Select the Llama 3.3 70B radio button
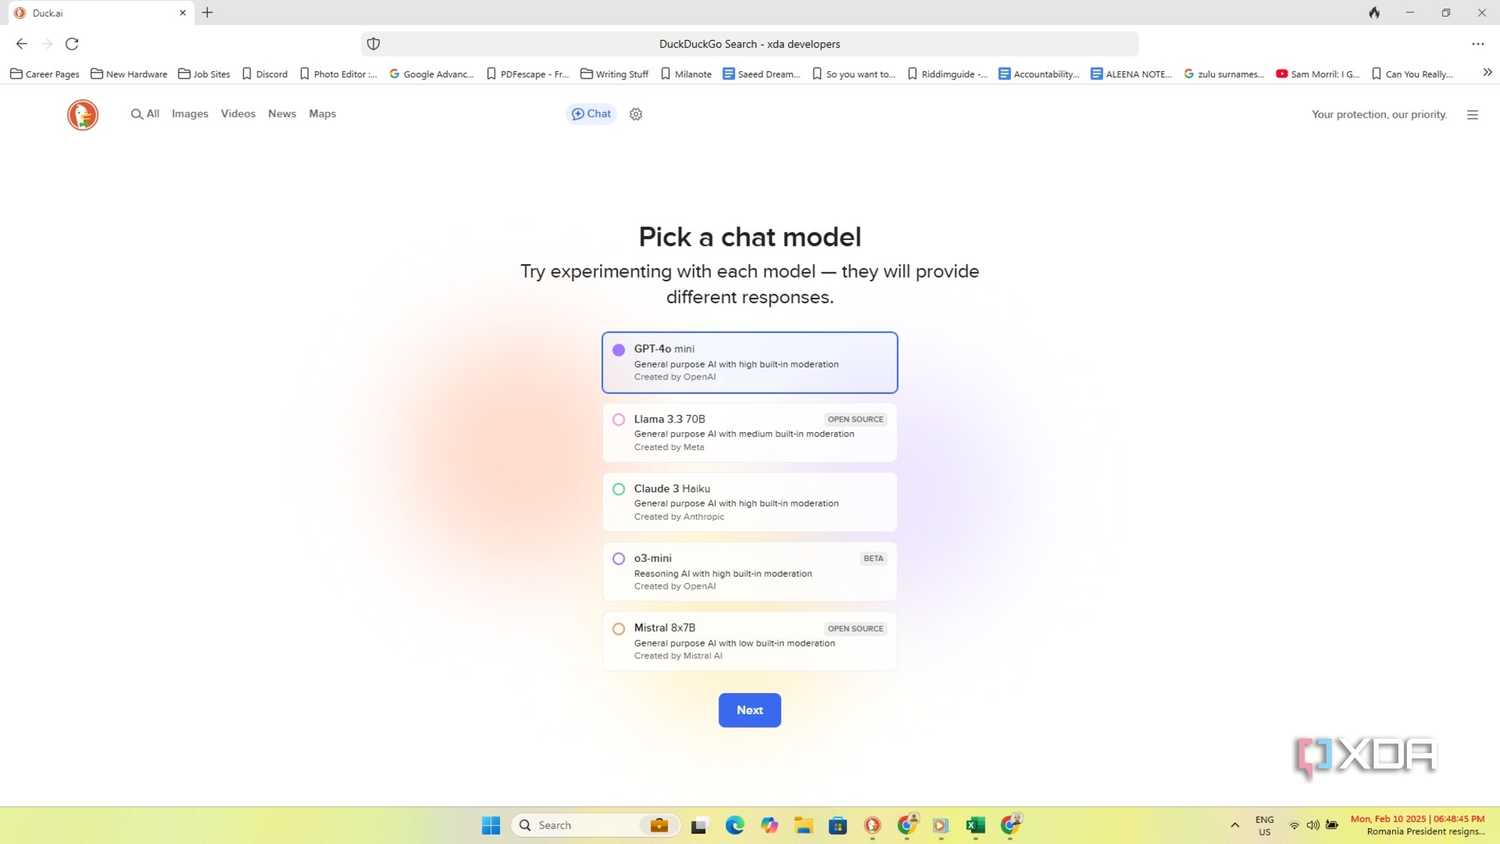Image resolution: width=1500 pixels, height=844 pixels. tap(619, 420)
